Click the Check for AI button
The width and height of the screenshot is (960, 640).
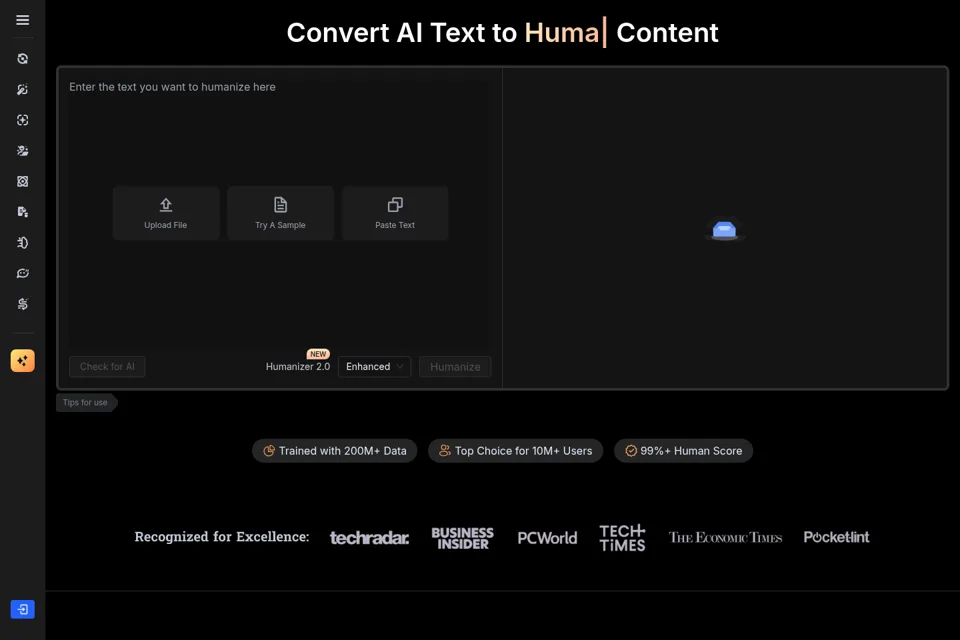pos(107,366)
